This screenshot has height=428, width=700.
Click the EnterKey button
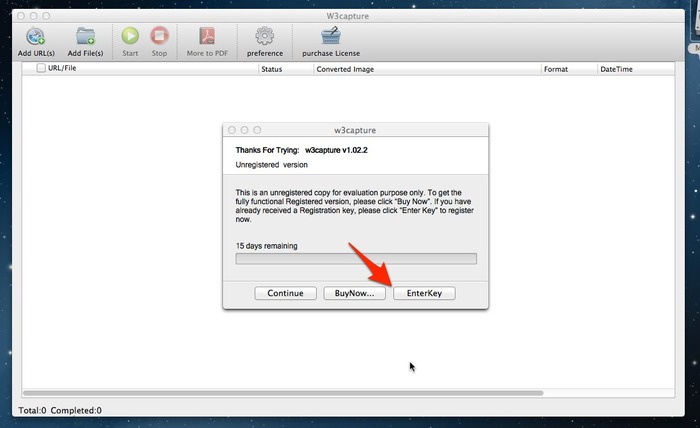(x=424, y=293)
